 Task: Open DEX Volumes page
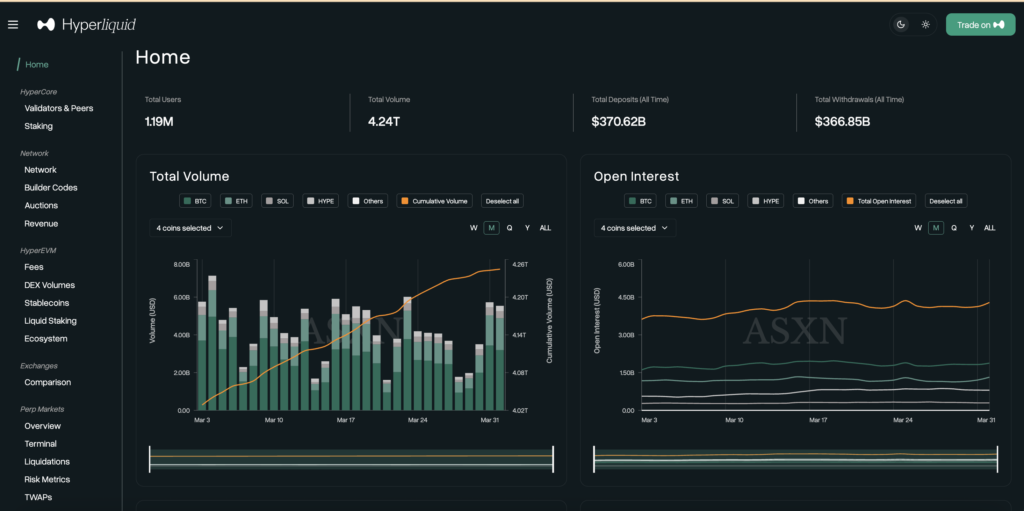pyautogui.click(x=50, y=285)
